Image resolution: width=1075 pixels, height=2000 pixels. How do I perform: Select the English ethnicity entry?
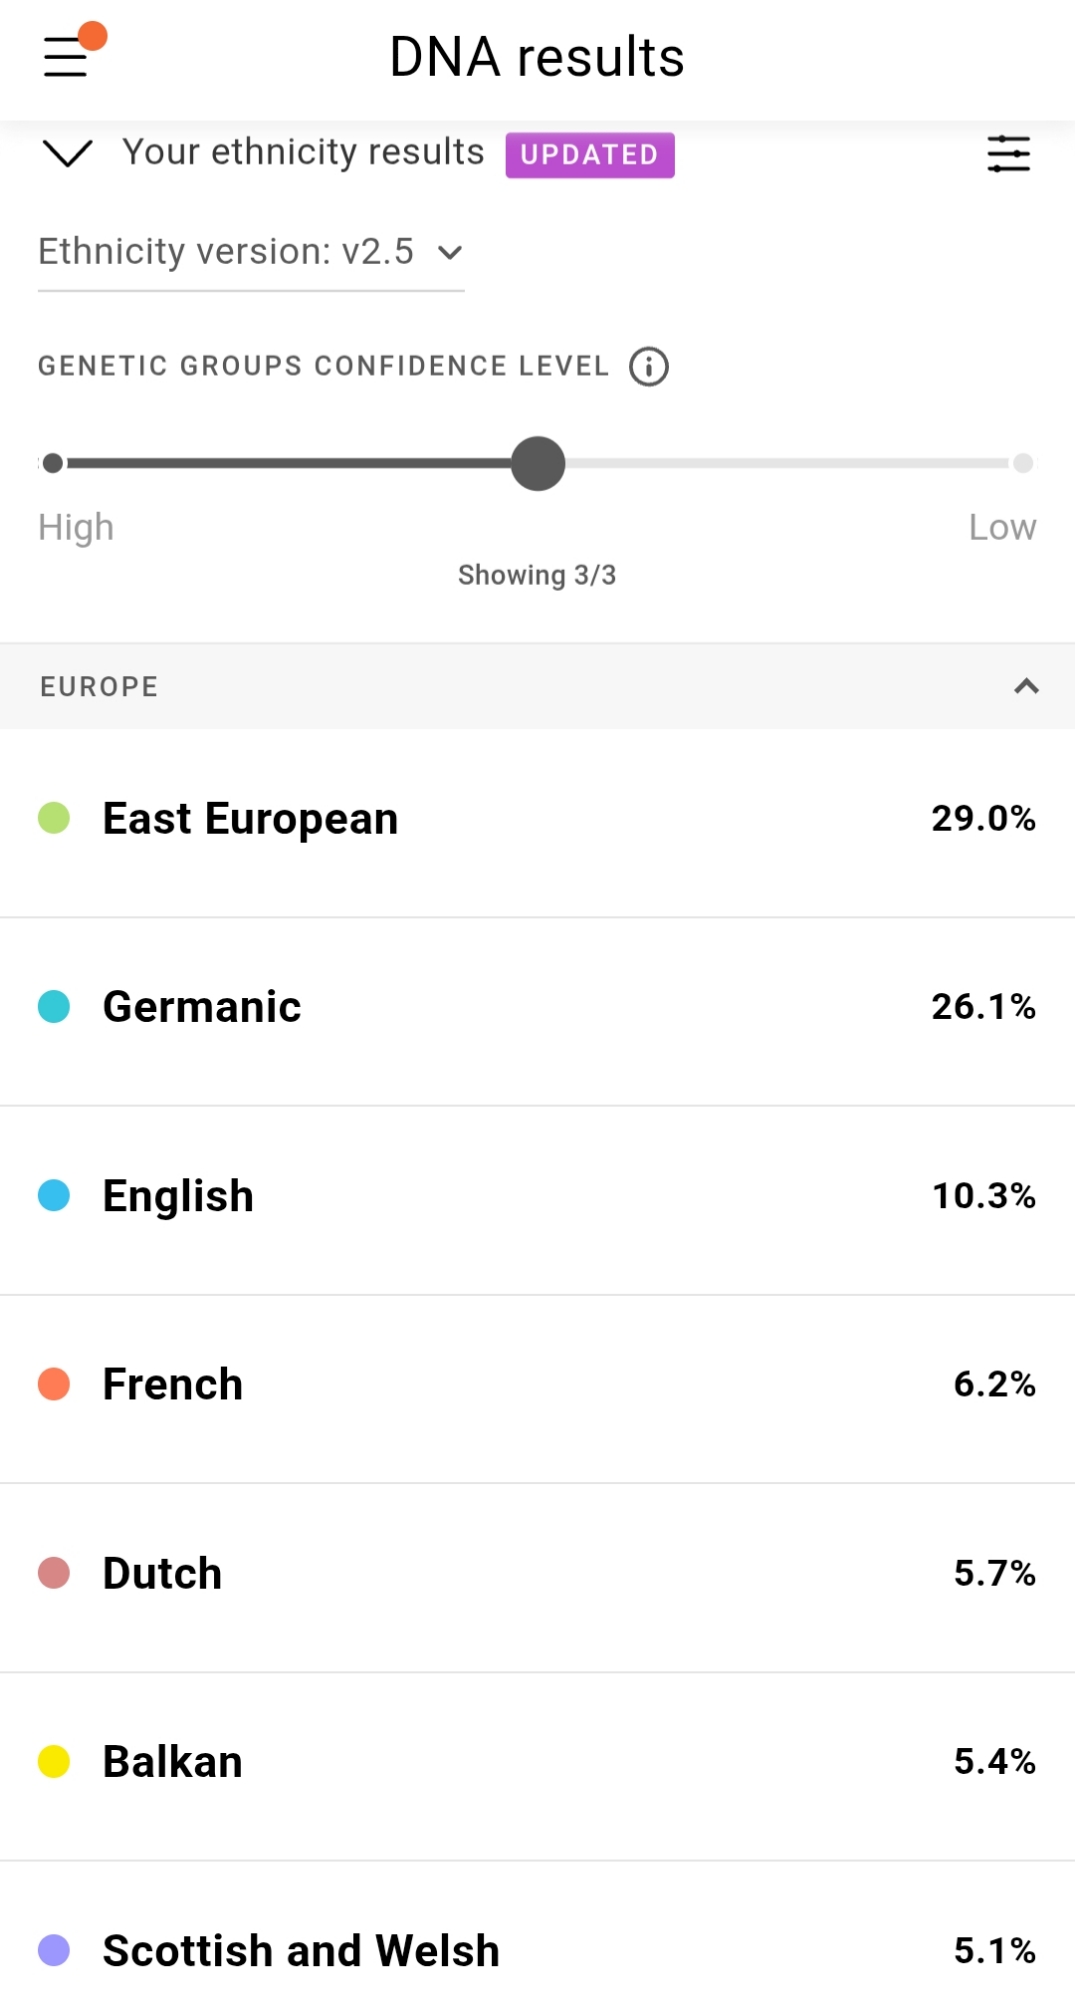(x=537, y=1196)
